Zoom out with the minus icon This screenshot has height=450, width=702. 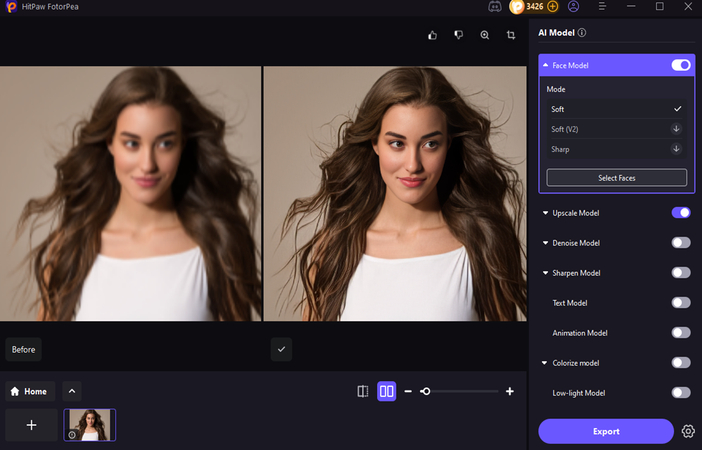[x=408, y=391]
